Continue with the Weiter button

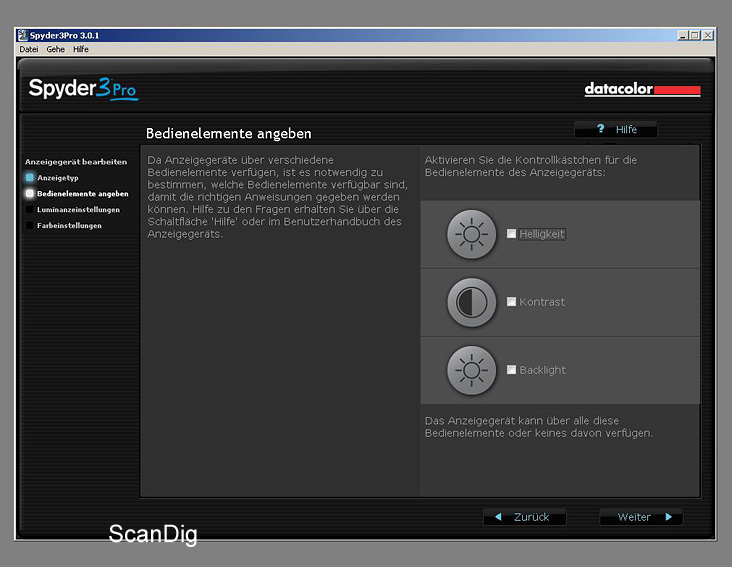[641, 517]
